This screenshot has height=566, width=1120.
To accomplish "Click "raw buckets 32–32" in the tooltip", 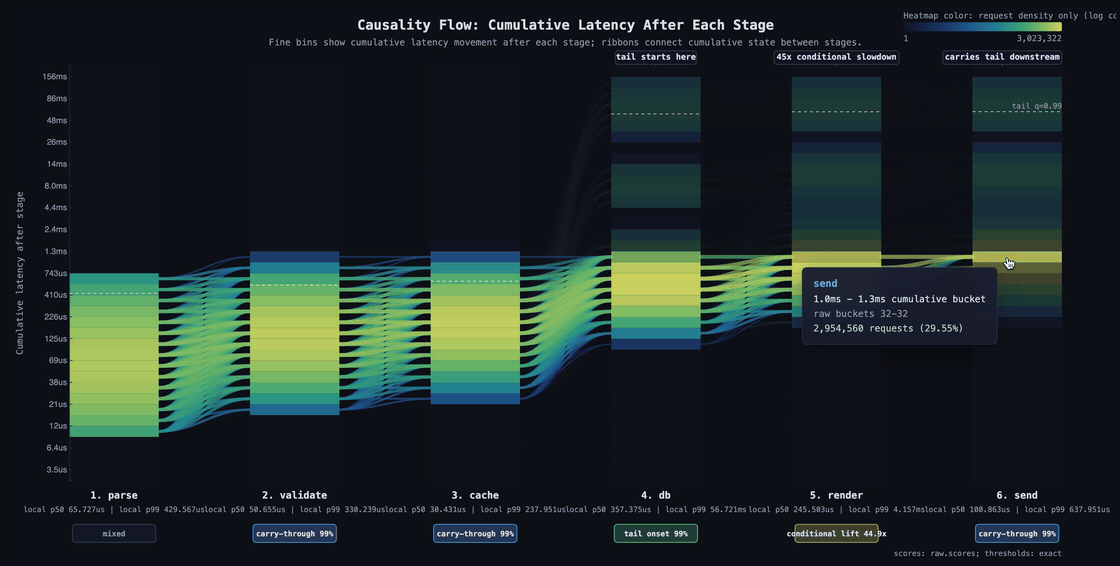I will (x=861, y=314).
